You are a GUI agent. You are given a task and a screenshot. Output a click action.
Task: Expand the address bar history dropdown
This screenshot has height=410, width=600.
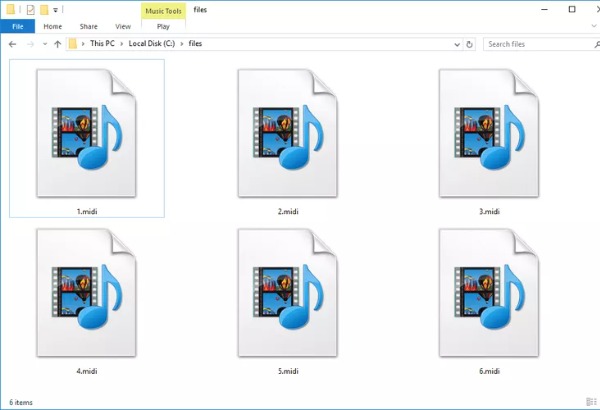tap(457, 44)
